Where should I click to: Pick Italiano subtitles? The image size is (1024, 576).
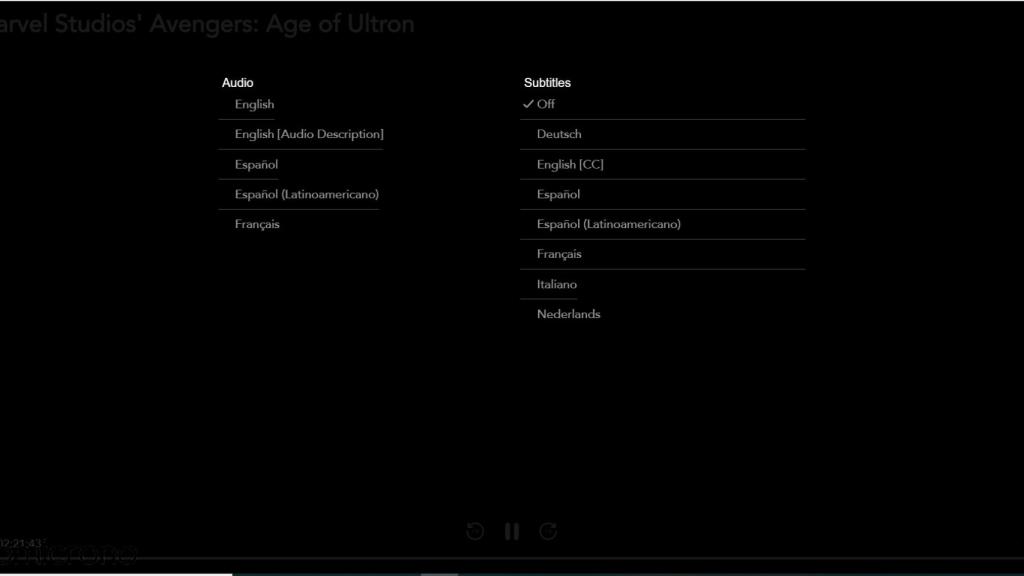(x=556, y=284)
